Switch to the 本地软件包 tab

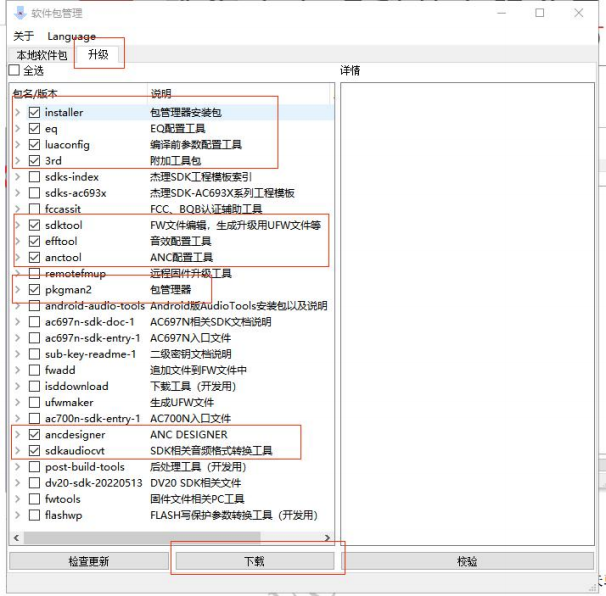click(42, 55)
